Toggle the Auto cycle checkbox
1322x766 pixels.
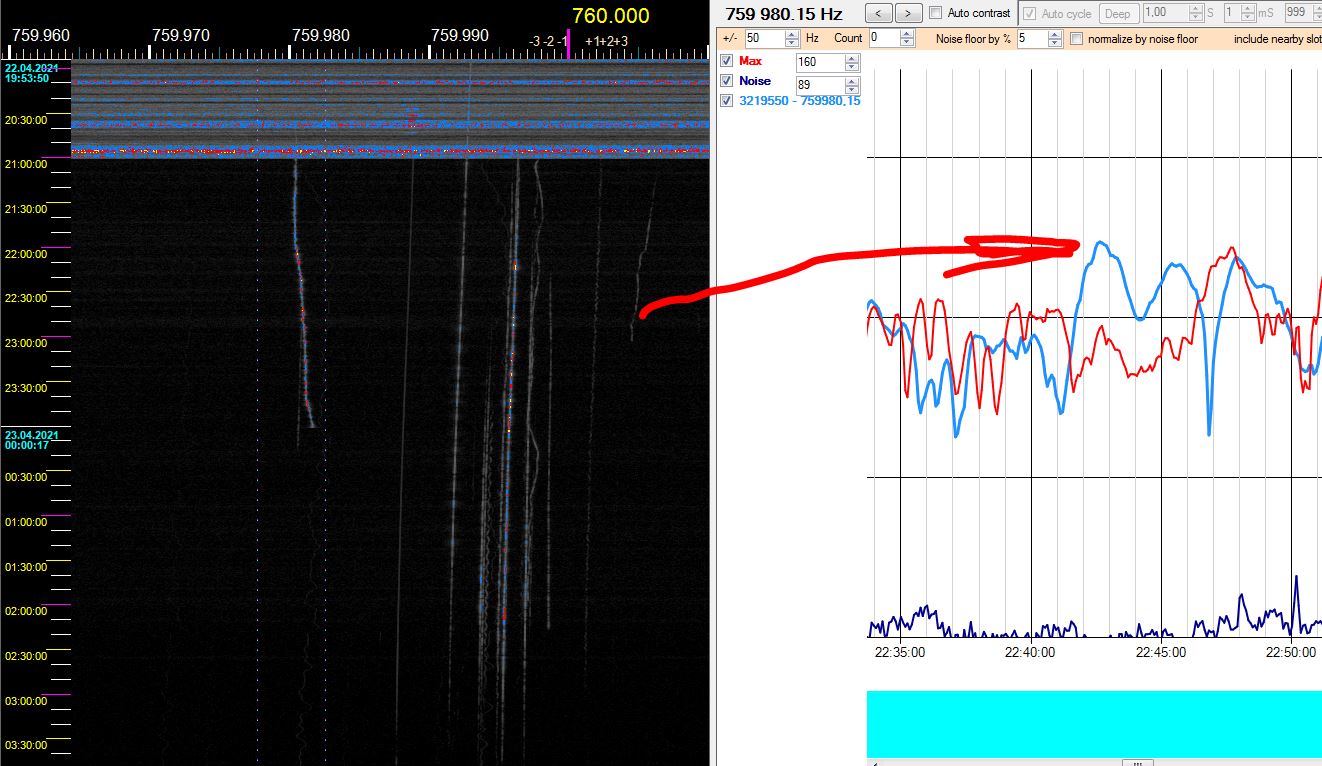click(1030, 14)
